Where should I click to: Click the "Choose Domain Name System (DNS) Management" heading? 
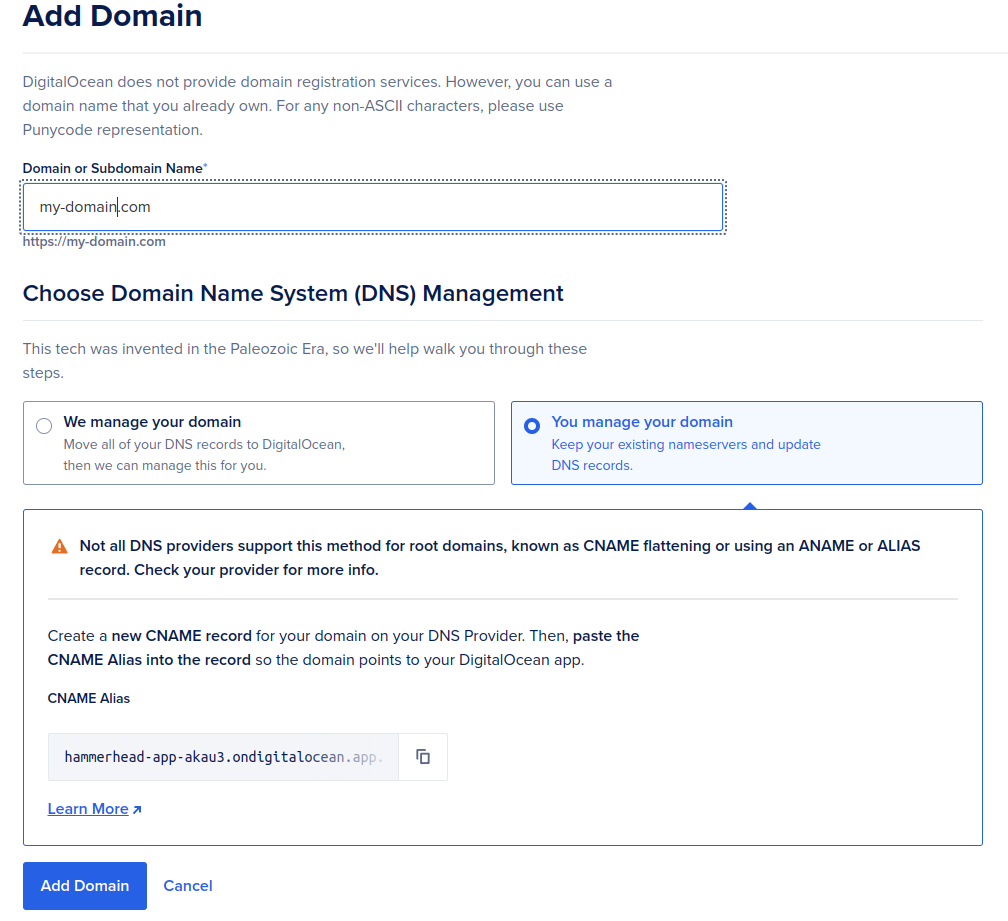[293, 293]
